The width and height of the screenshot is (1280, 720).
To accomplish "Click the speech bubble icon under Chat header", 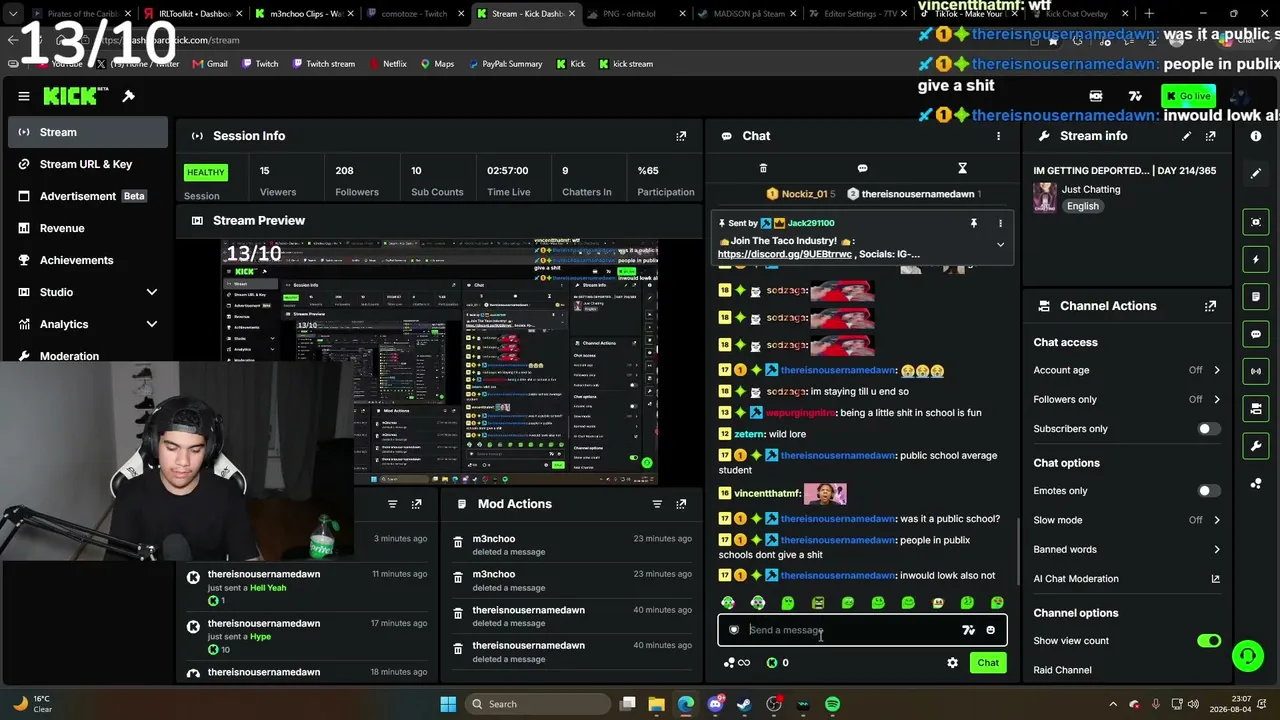I will [x=862, y=168].
